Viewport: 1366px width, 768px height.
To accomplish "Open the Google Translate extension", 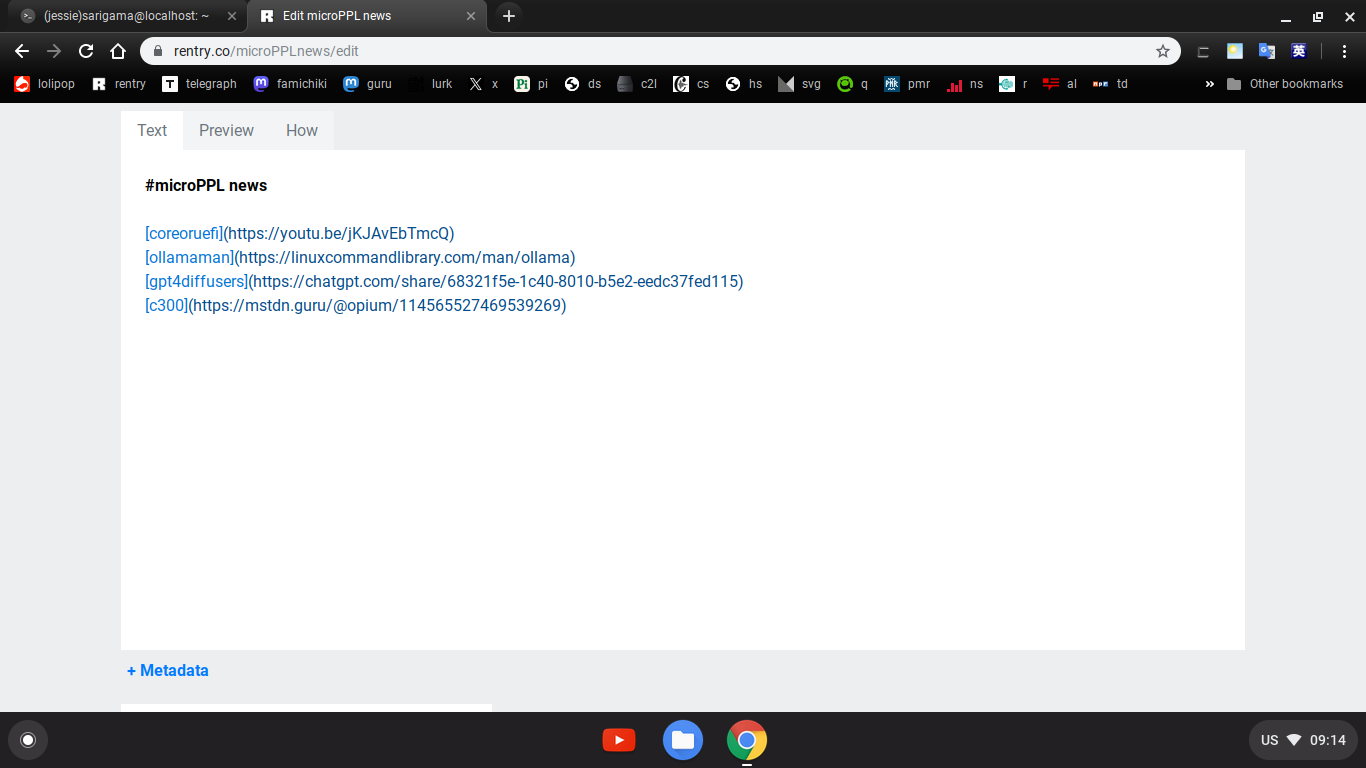I will click(x=1267, y=51).
